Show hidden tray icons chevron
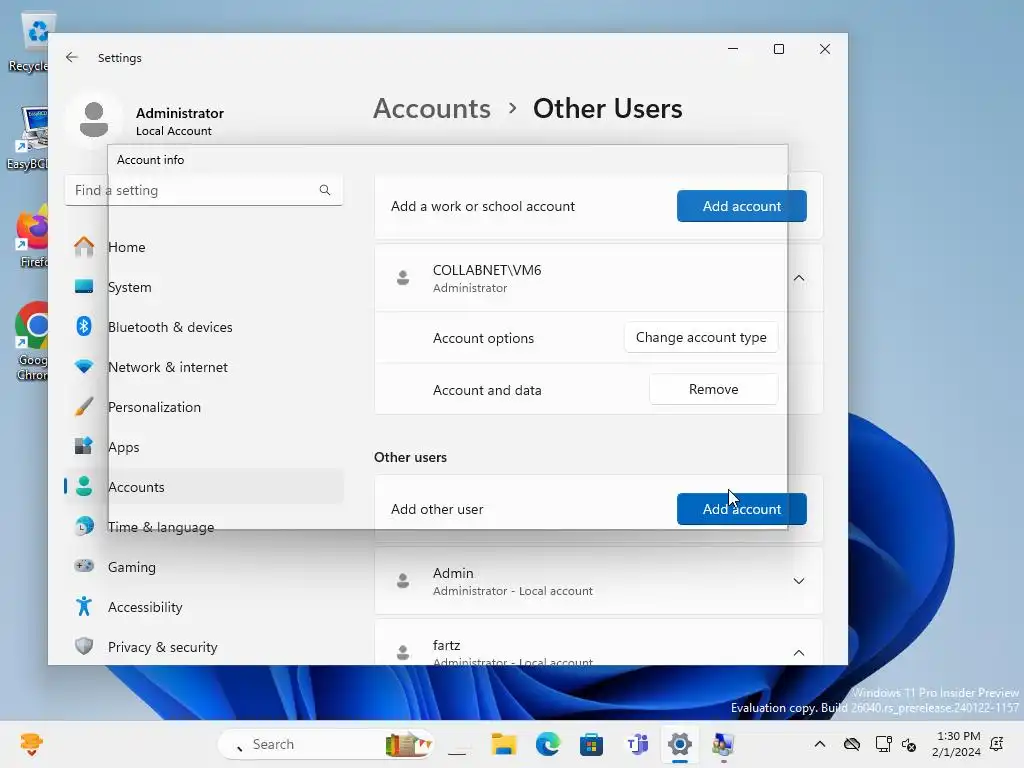This screenshot has width=1024, height=768. (x=820, y=744)
